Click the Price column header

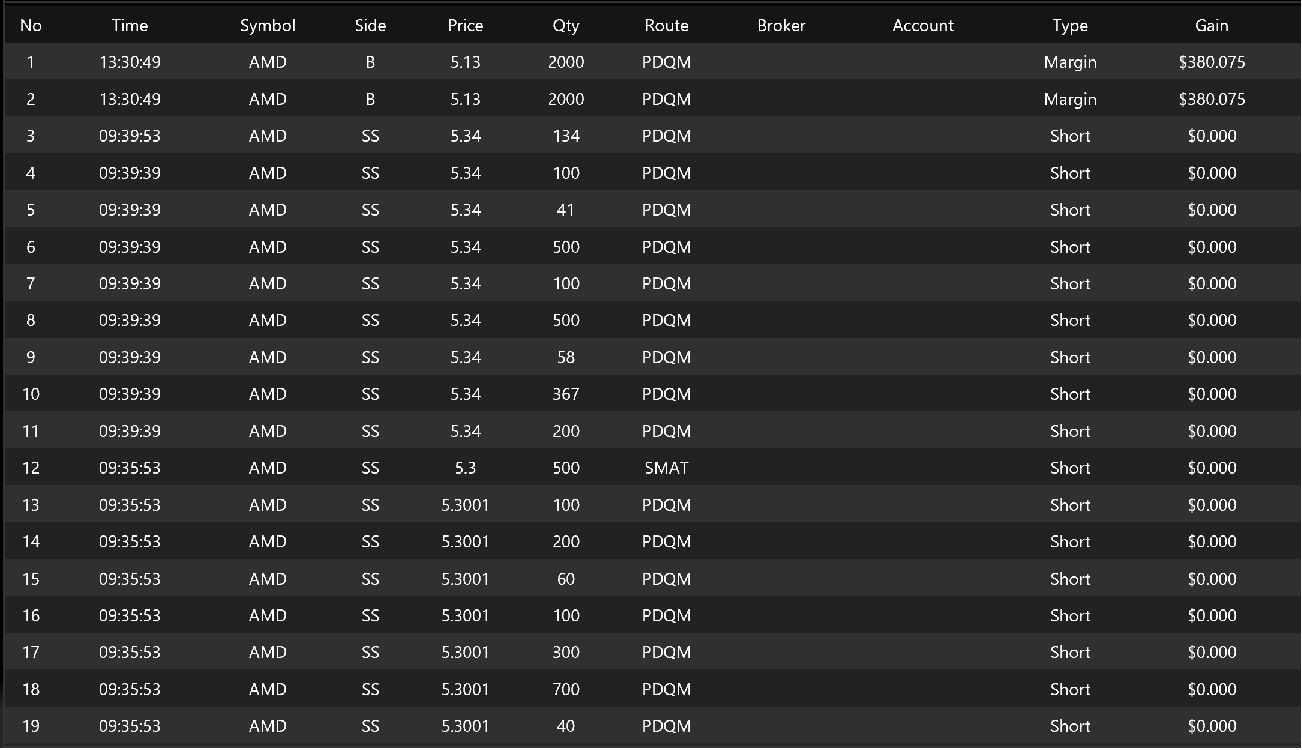pos(465,26)
